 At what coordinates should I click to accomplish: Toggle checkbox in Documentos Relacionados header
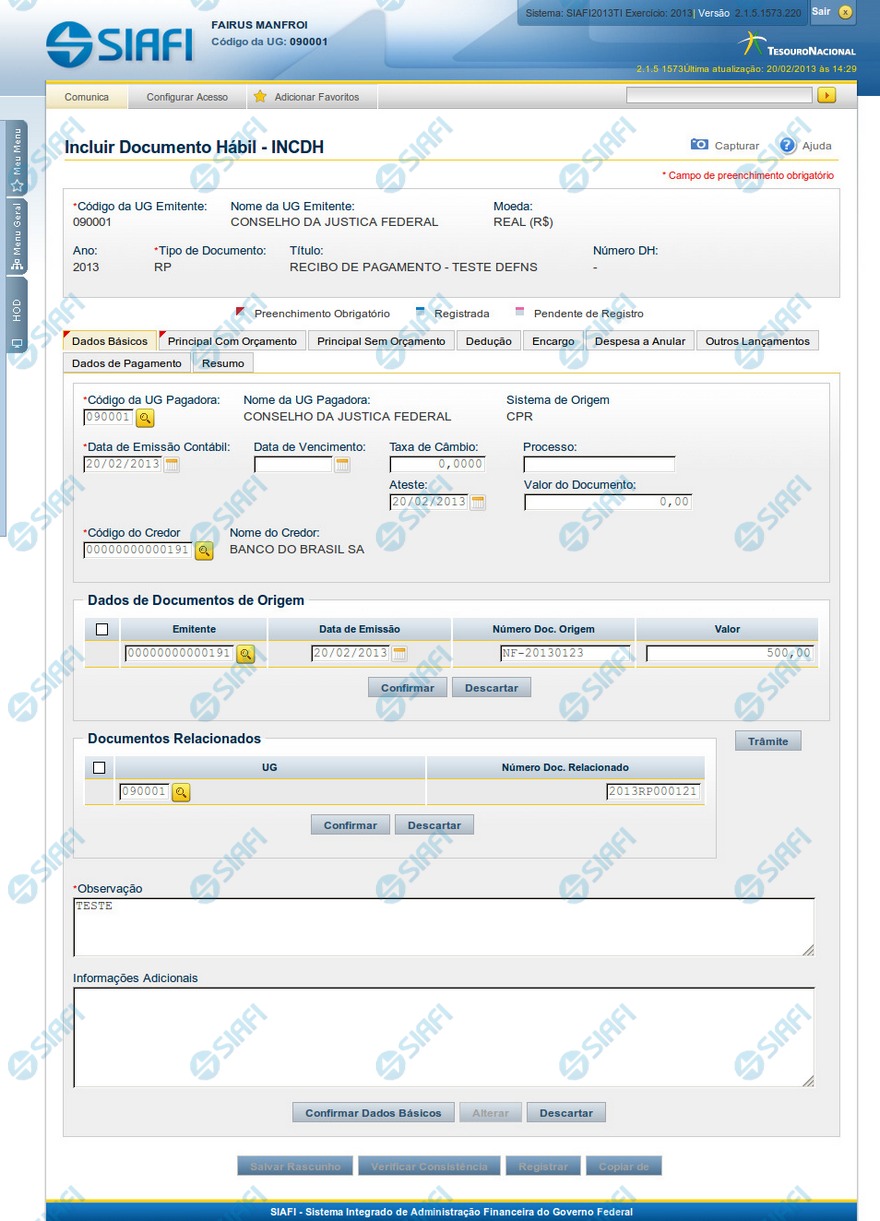[x=98, y=768]
